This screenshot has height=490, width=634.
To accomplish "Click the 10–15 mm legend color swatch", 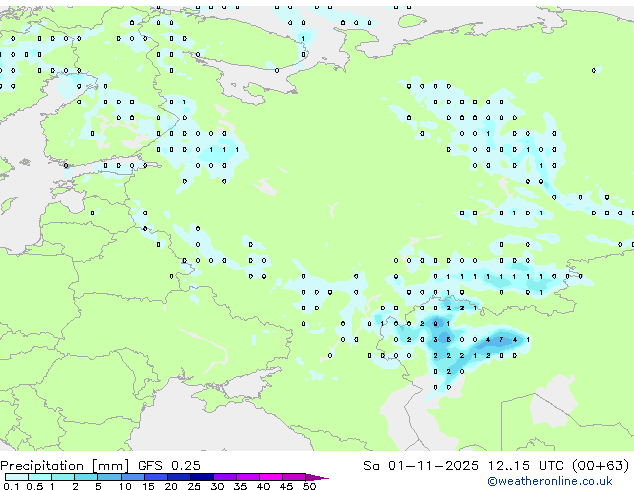I will (x=133, y=477).
